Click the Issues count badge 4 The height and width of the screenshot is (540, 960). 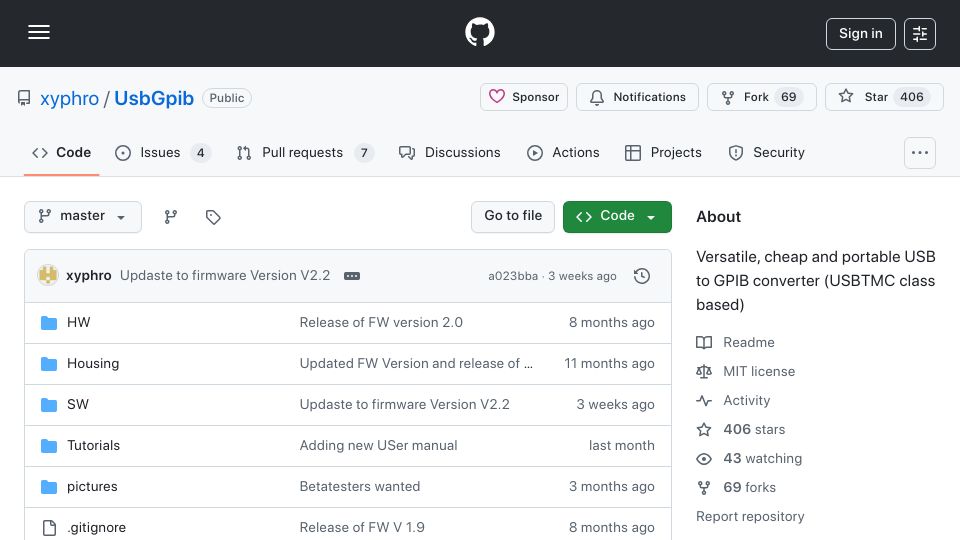pos(200,153)
